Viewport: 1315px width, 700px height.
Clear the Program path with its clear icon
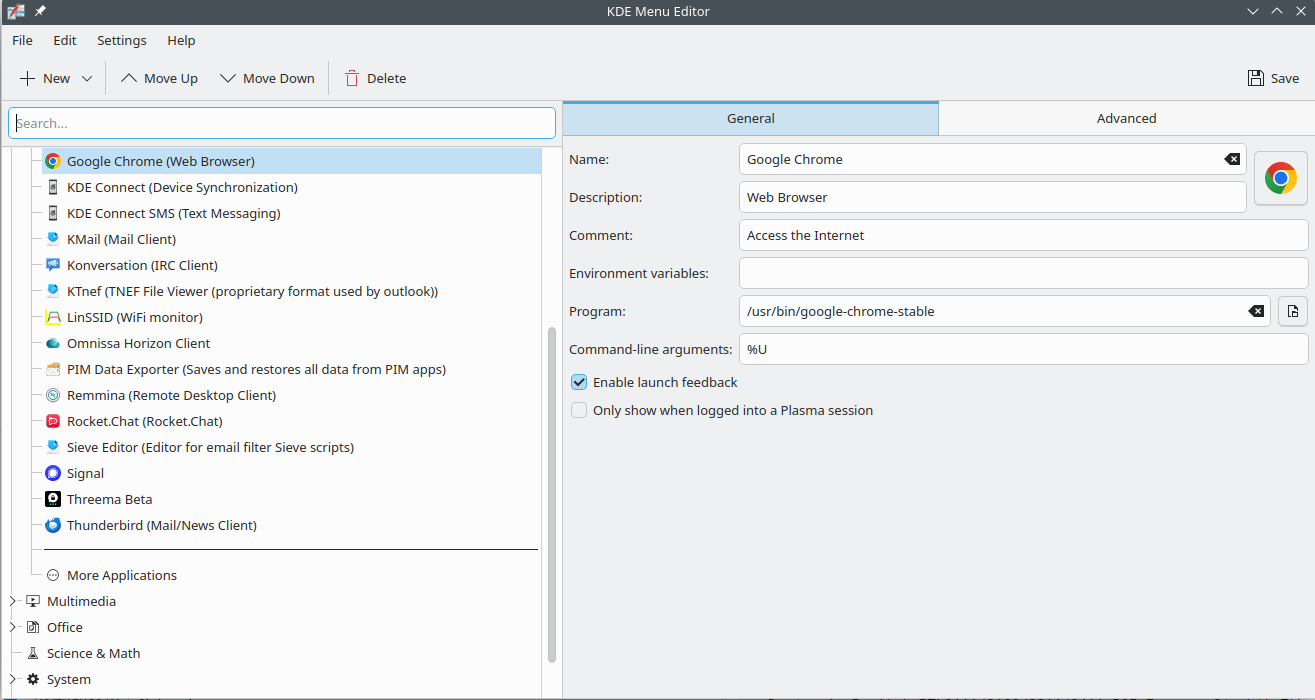tap(1256, 311)
